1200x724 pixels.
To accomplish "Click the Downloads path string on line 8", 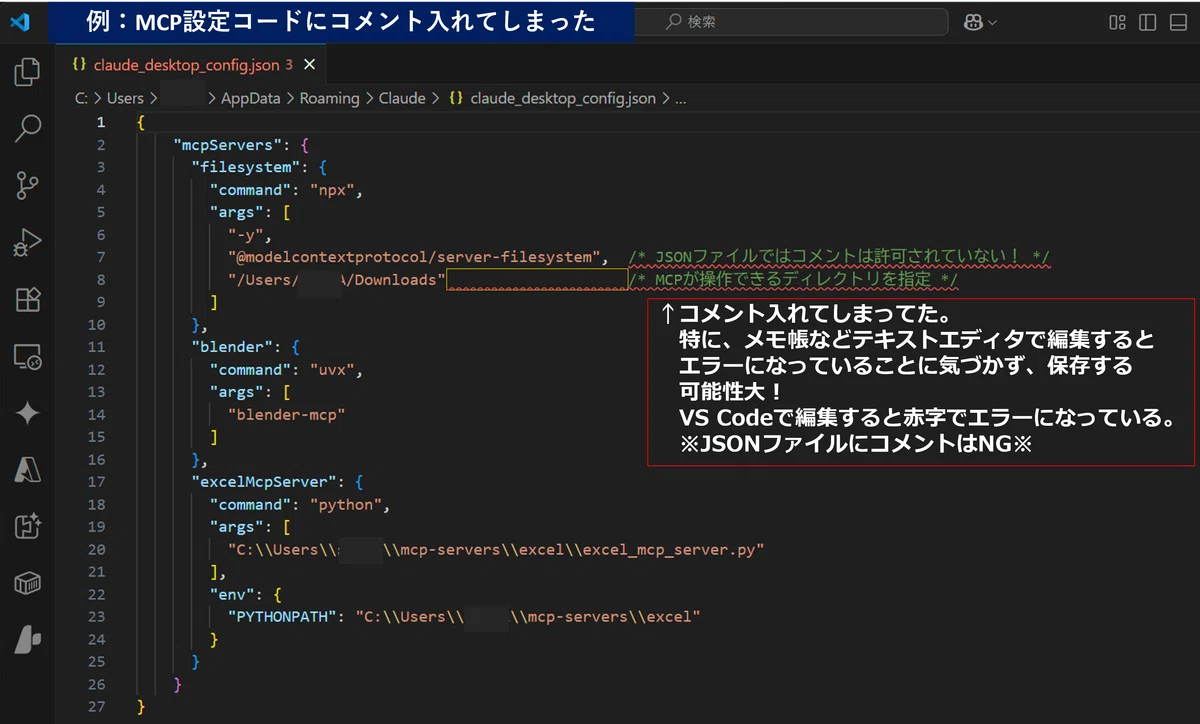I will click(x=337, y=280).
